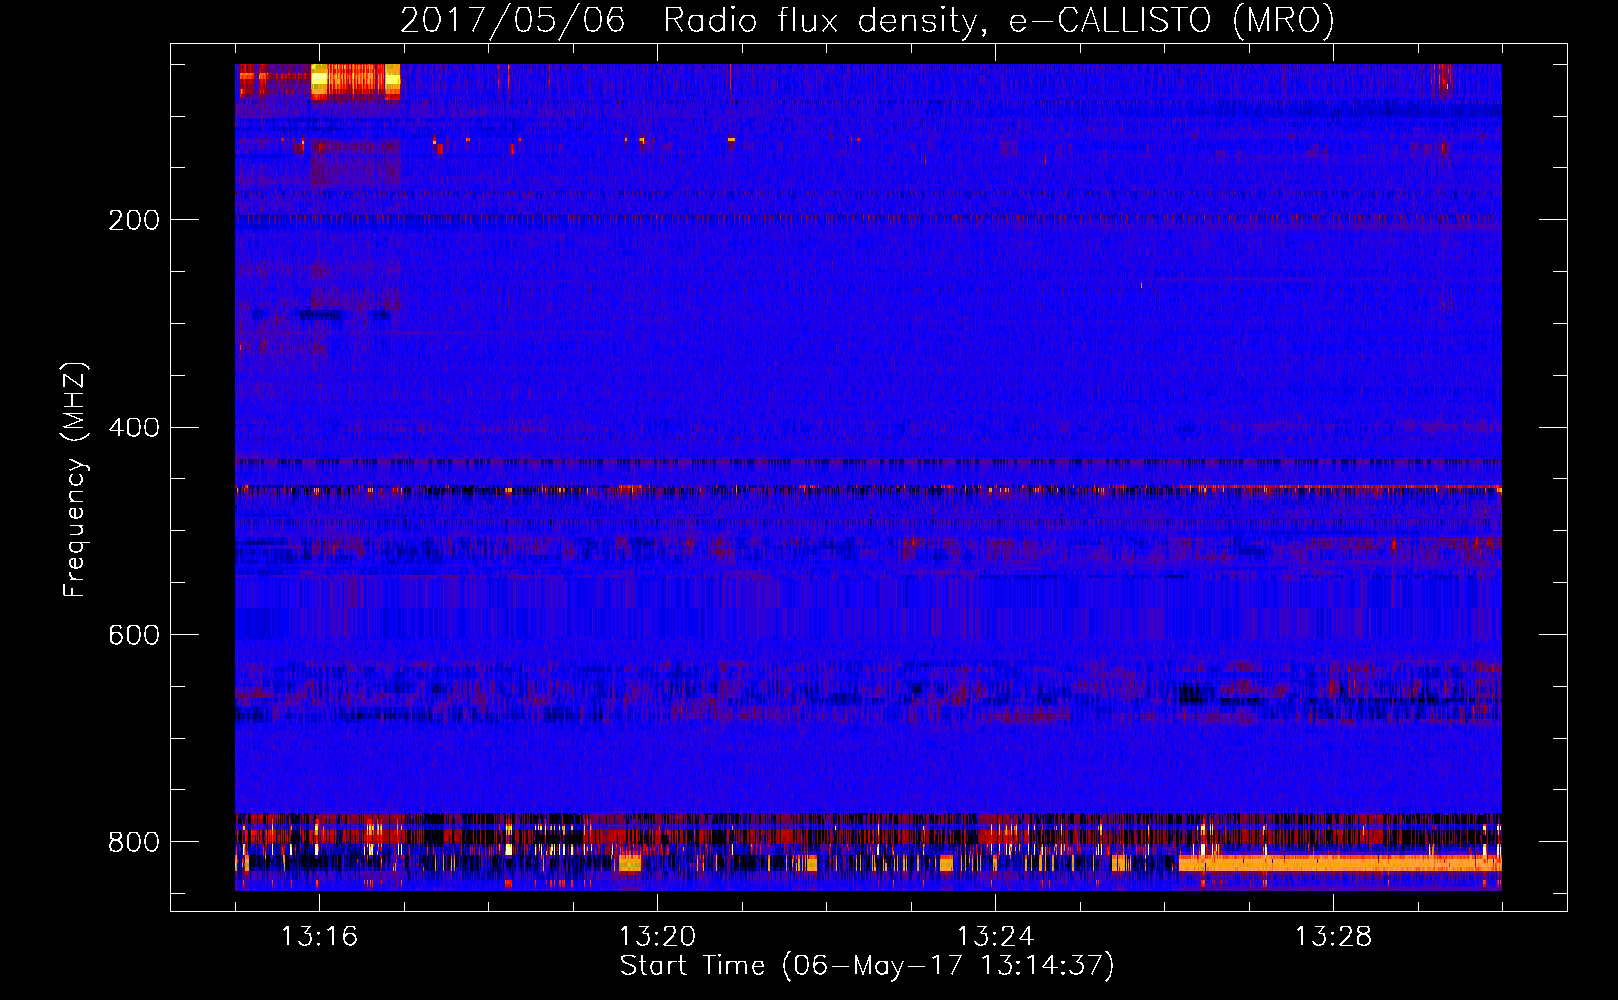This screenshot has width=1618, height=1000.
Task: Select the 400 frequency tick label
Action: (x=134, y=428)
